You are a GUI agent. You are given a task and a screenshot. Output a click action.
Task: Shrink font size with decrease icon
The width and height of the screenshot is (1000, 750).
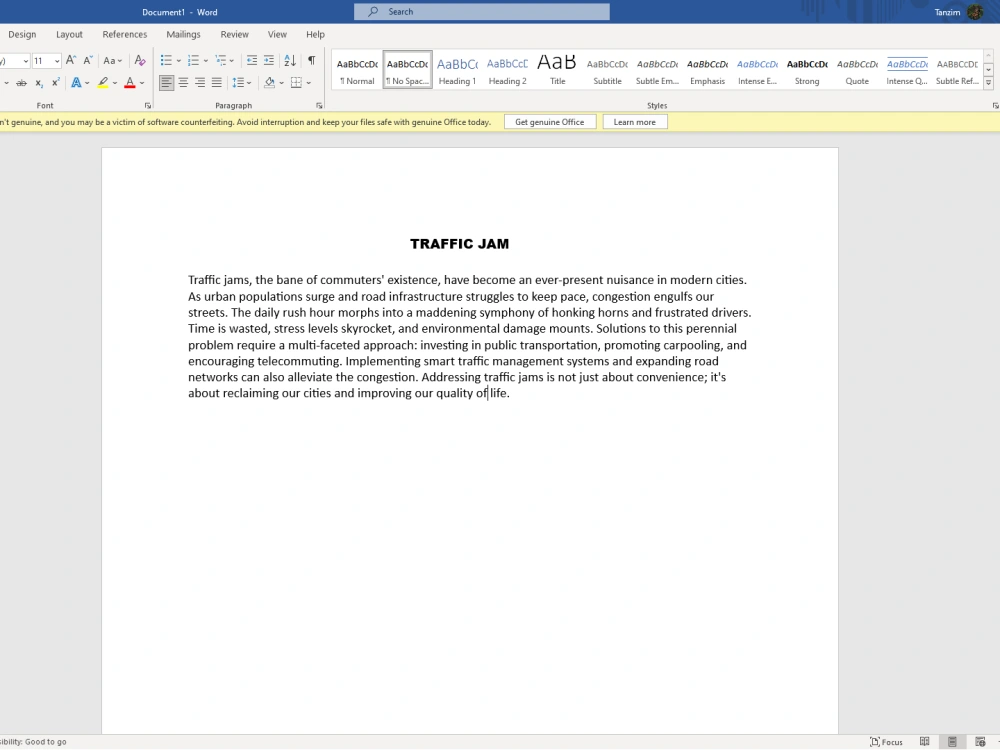pos(87,61)
